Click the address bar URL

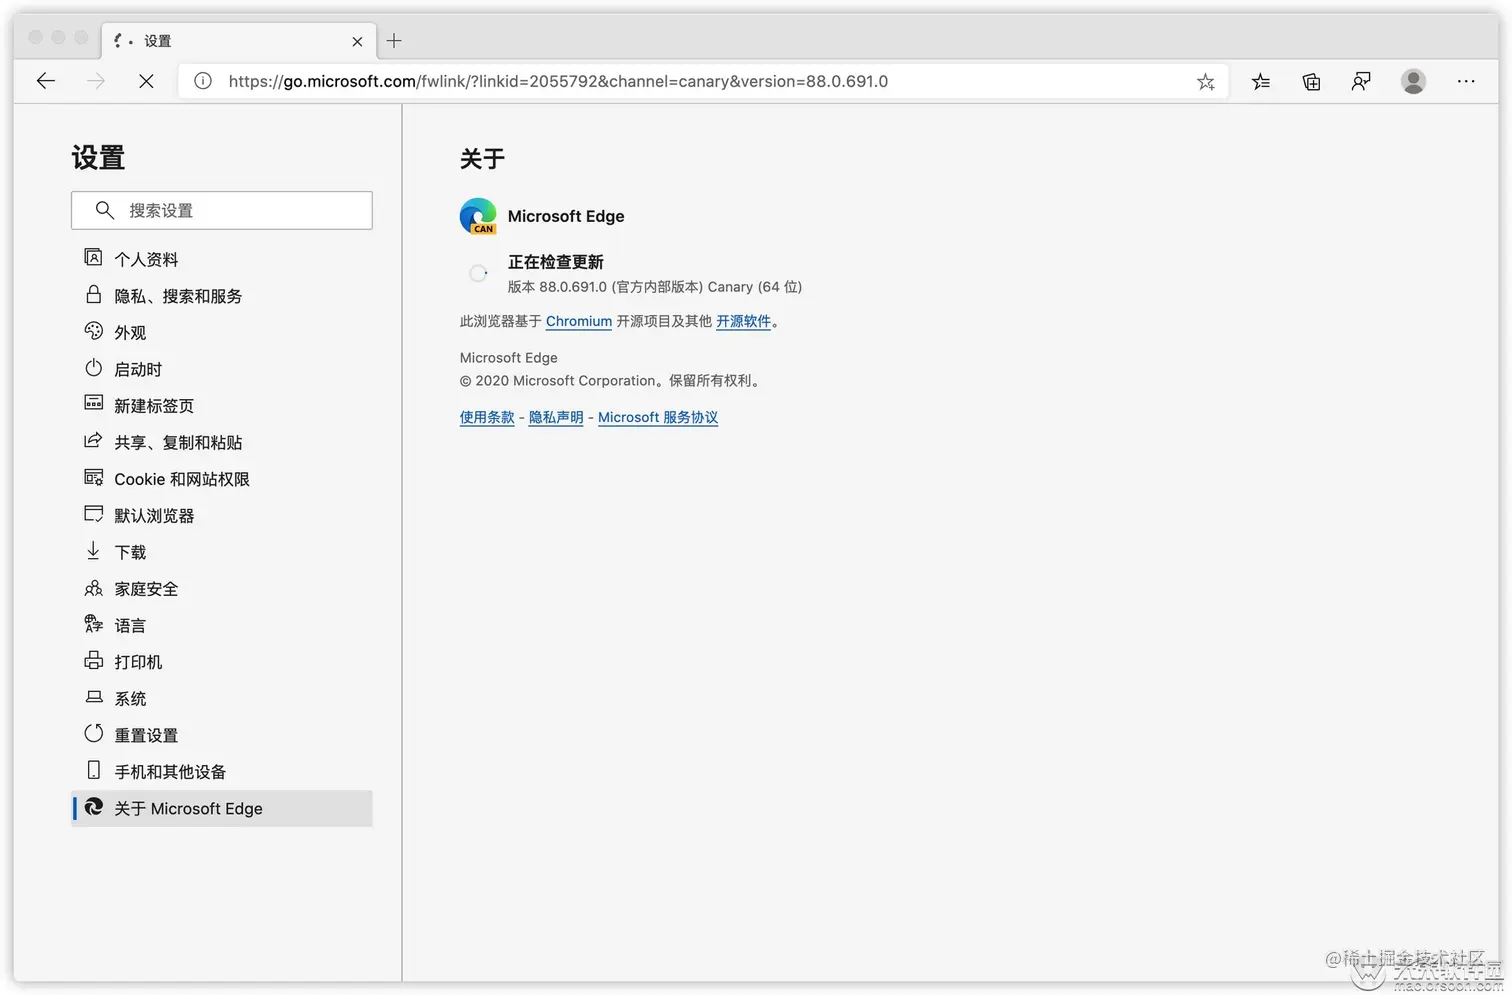(x=558, y=81)
